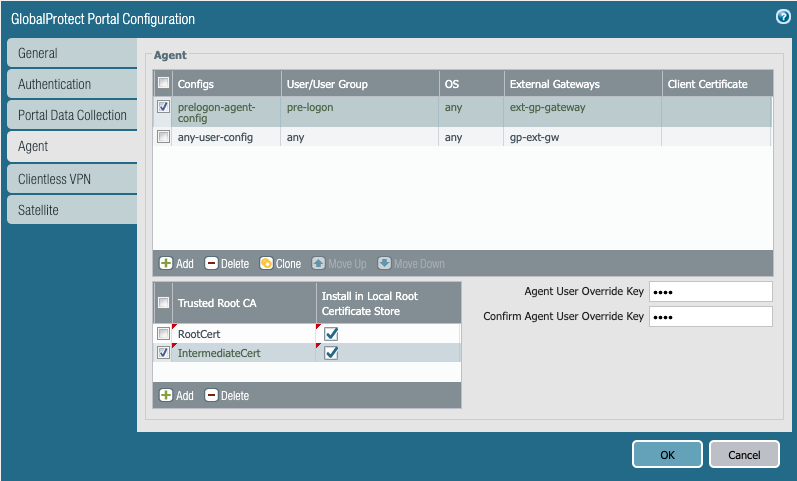Image resolution: width=797 pixels, height=481 pixels.
Task: Check the any-user-config row checkbox
Action: pos(163,137)
